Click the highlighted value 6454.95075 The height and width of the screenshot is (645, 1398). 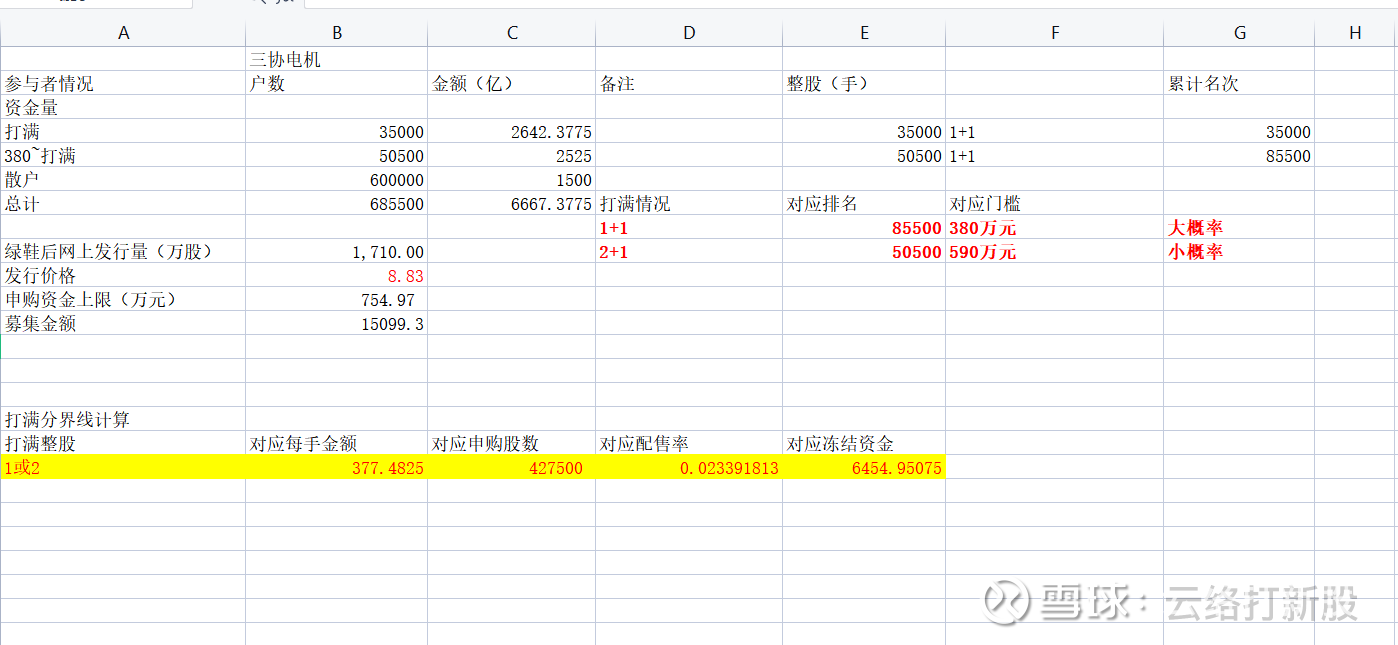864,467
